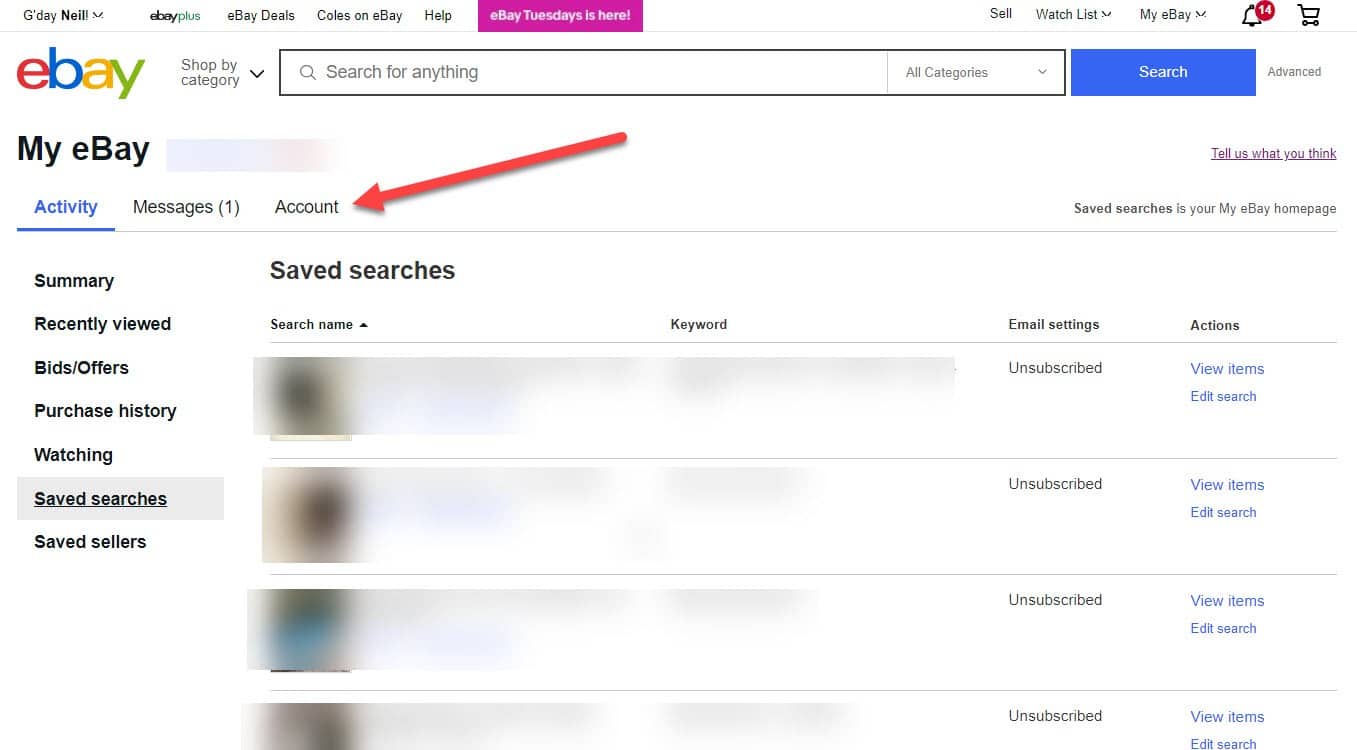The width and height of the screenshot is (1357, 750).
Task: Open Bids/Offers in the sidebar
Action: tap(81, 368)
